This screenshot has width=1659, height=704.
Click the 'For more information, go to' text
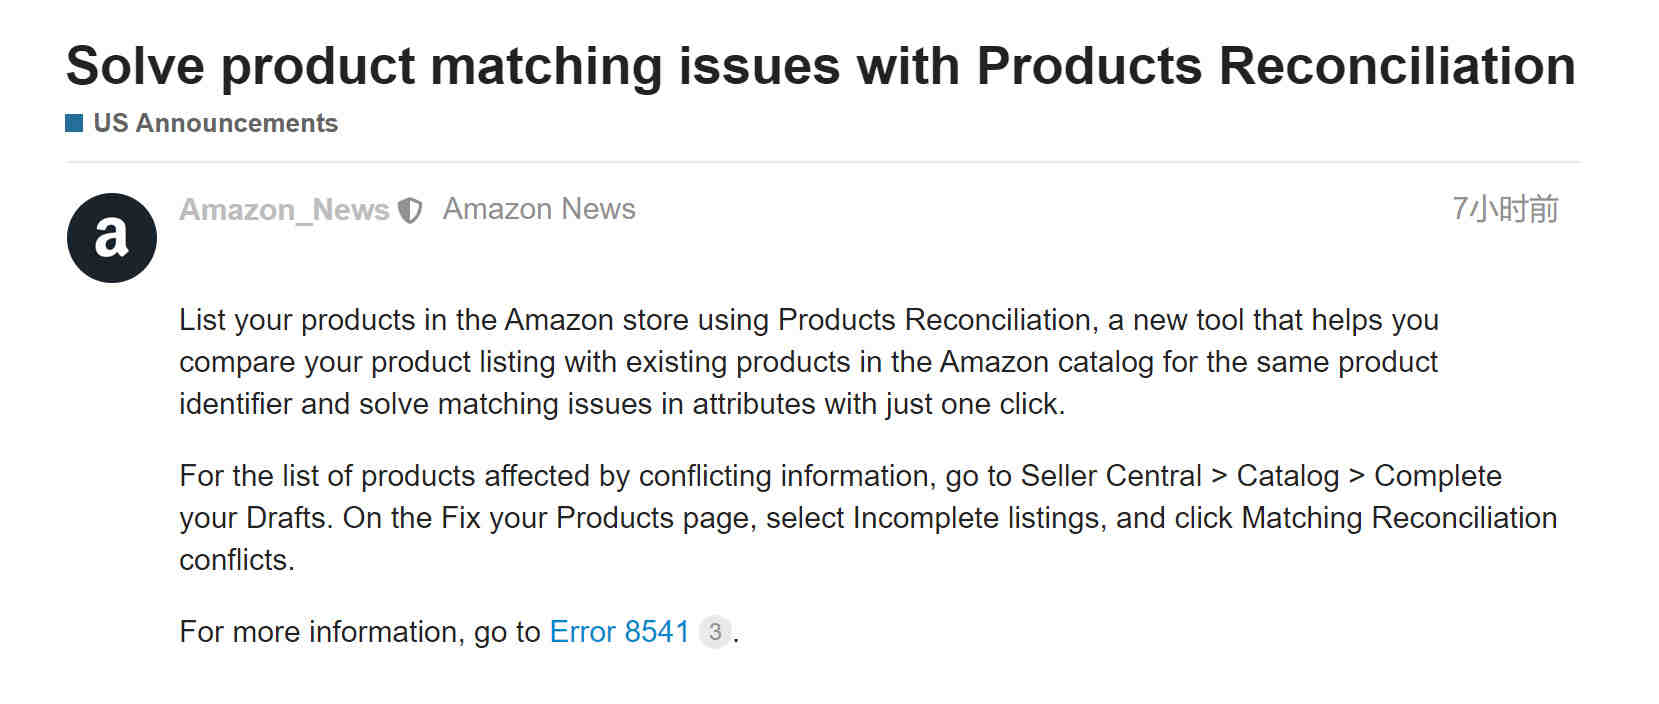coord(360,632)
